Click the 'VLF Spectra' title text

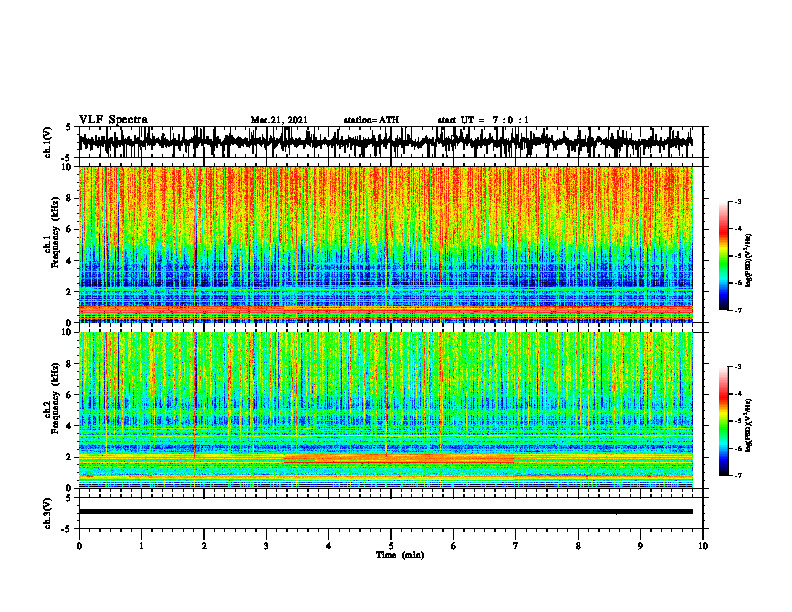(x=113, y=120)
